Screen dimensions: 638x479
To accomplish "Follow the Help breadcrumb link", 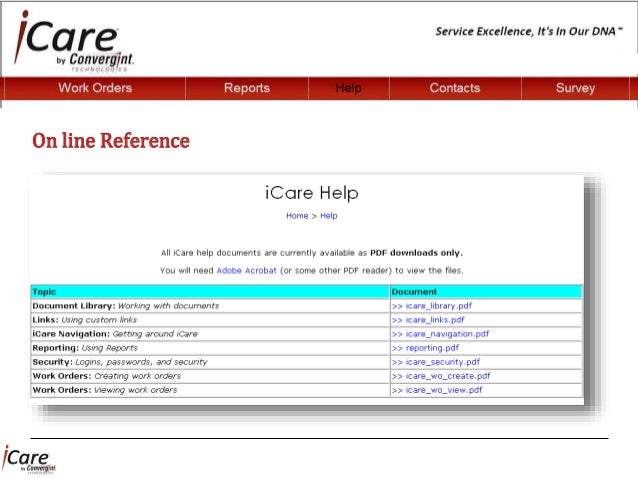I will click(329, 216).
